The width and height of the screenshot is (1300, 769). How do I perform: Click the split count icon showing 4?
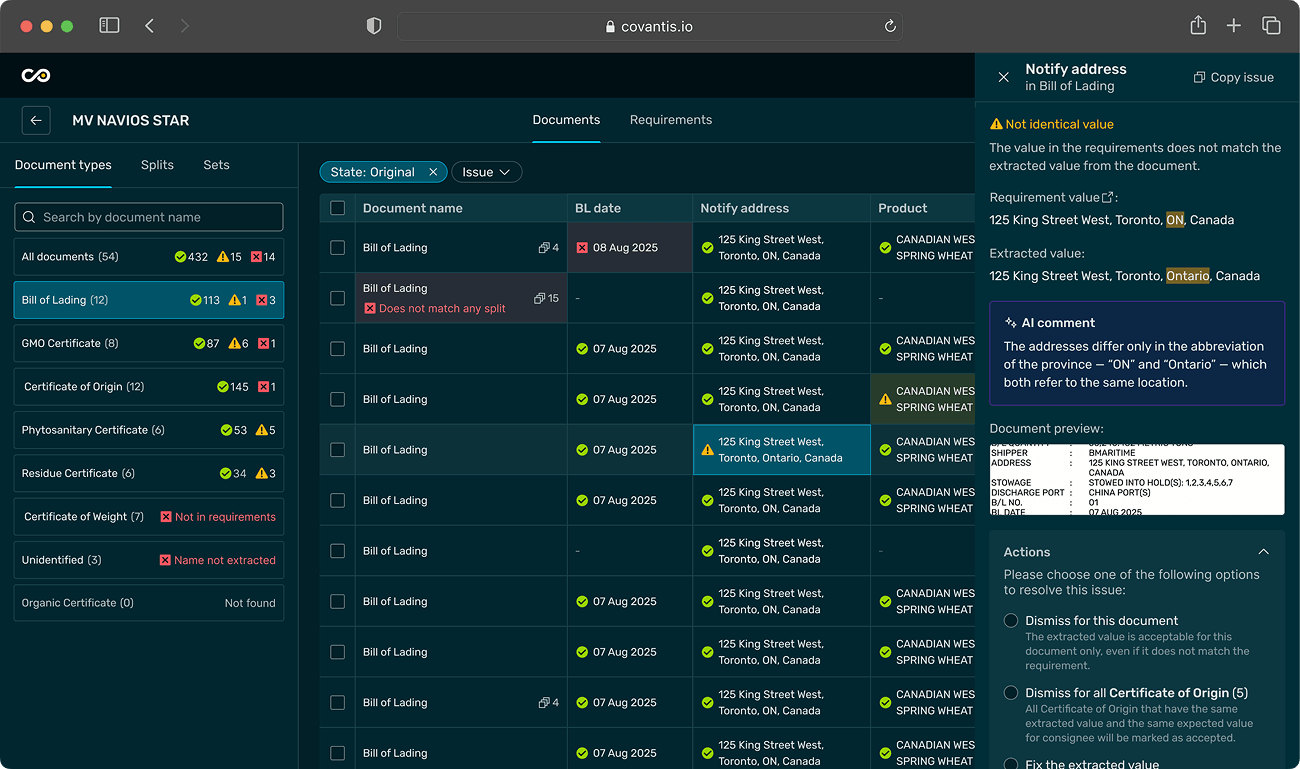[x=546, y=247]
